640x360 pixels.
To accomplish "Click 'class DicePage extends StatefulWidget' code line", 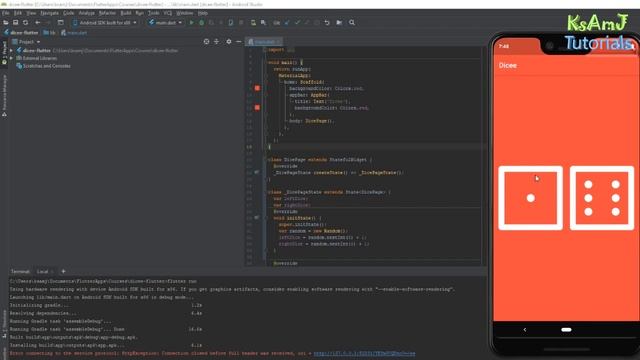I will [x=320, y=160].
